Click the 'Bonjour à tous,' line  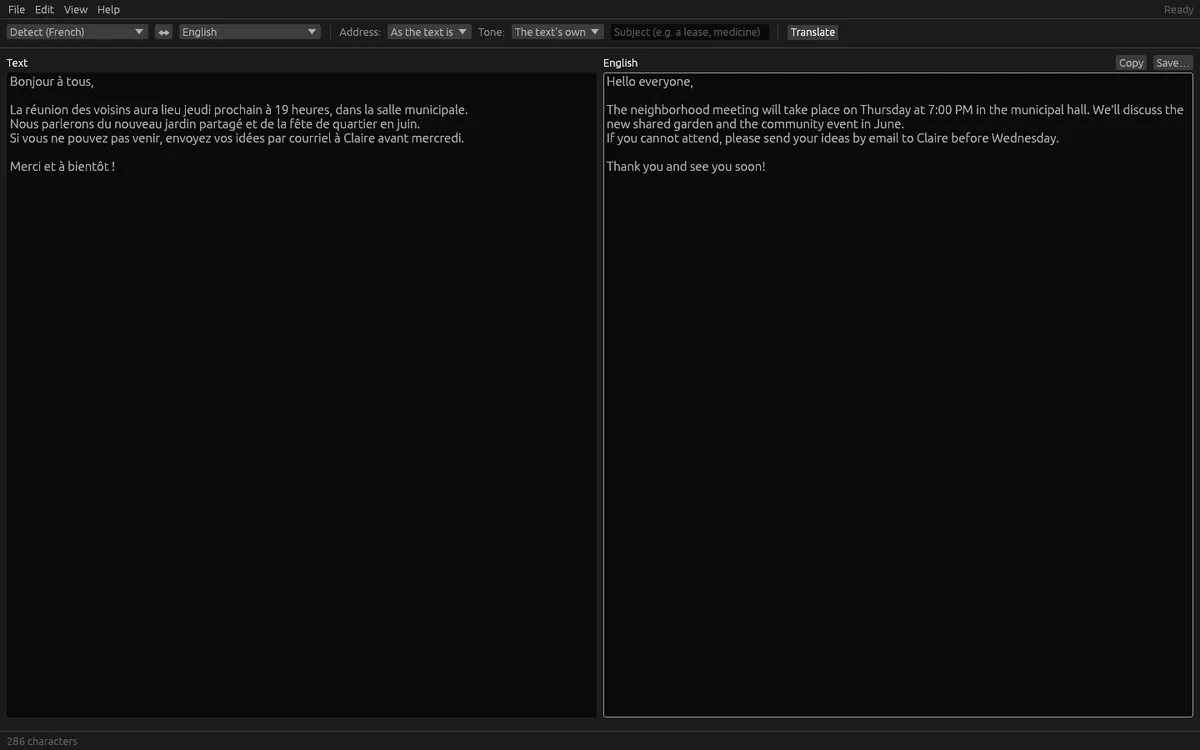[x=52, y=82]
